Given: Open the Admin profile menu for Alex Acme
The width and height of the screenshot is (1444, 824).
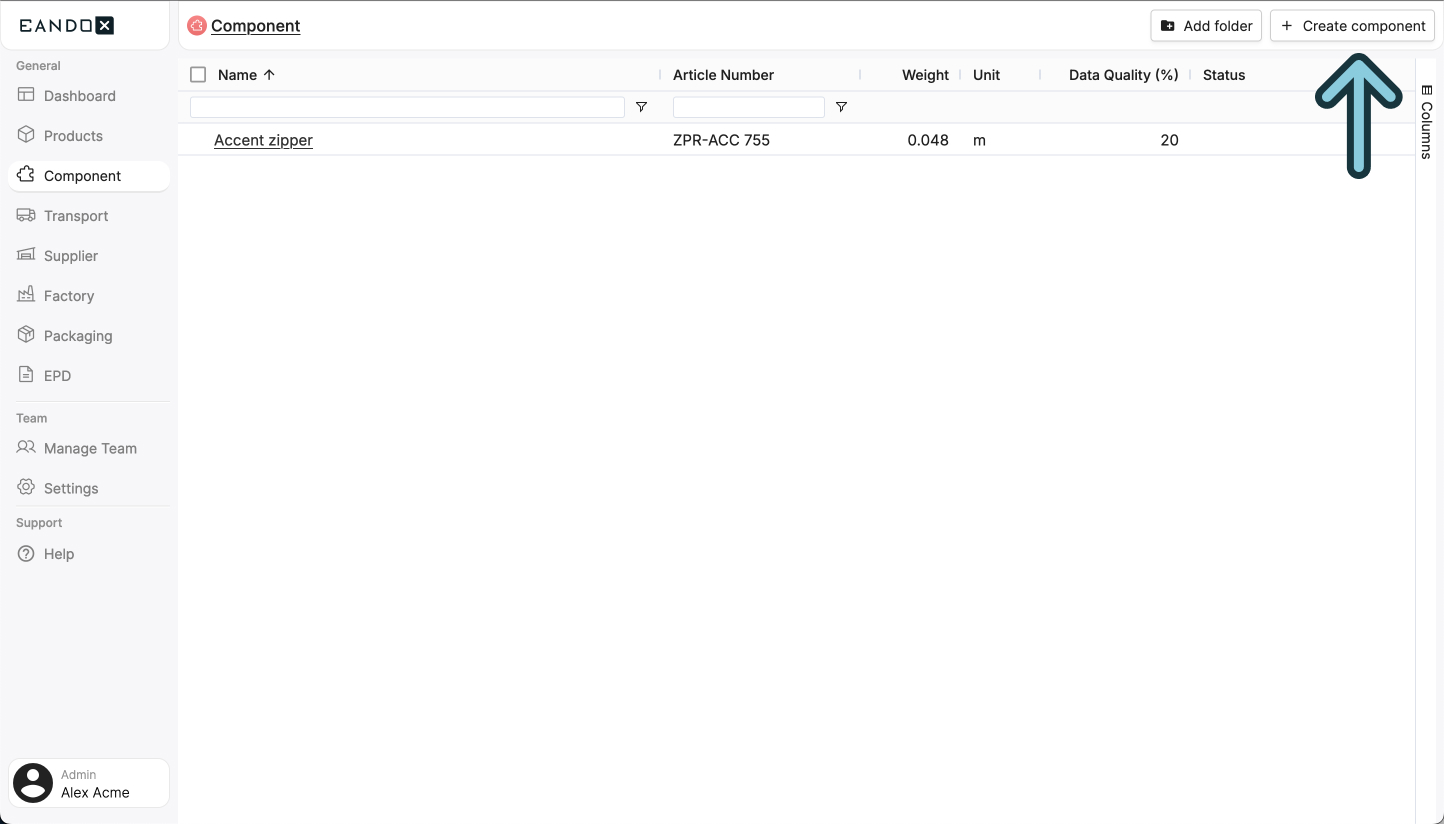Looking at the screenshot, I should tap(88, 783).
